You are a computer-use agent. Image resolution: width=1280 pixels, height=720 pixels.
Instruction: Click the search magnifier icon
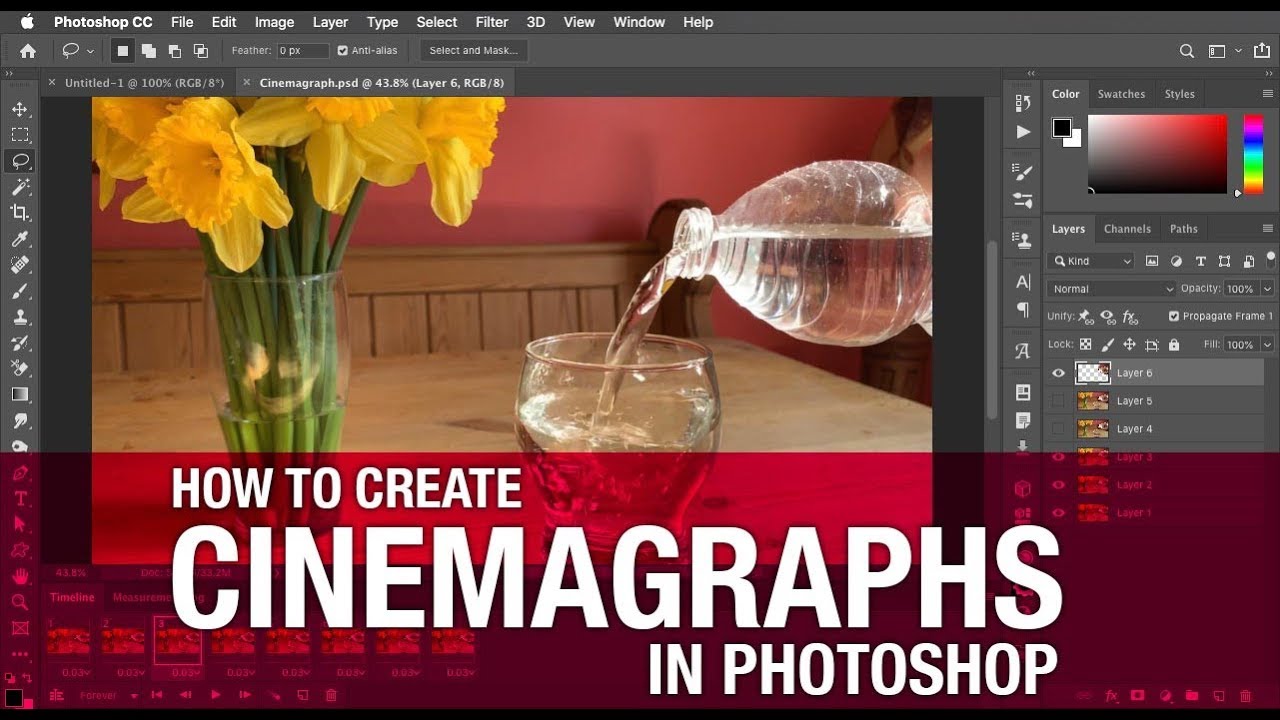1187,51
